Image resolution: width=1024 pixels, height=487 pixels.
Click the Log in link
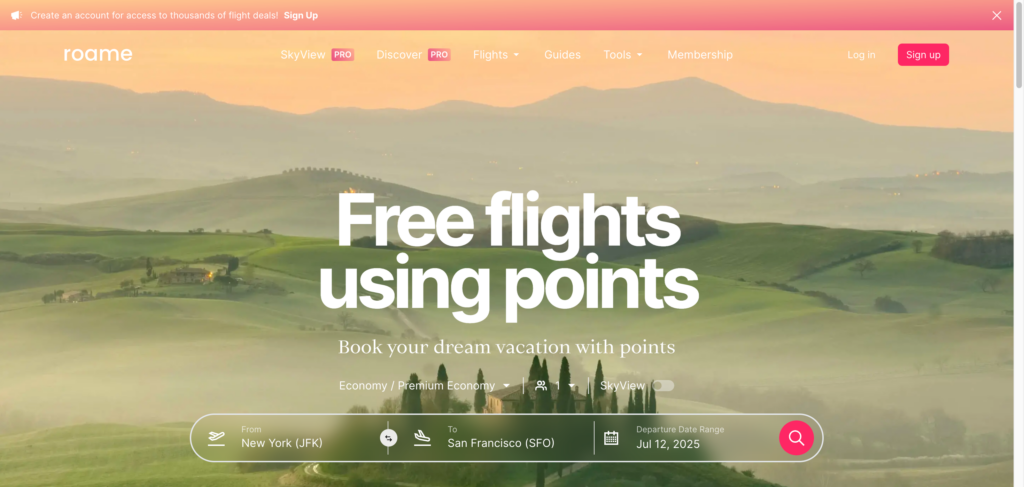(861, 55)
